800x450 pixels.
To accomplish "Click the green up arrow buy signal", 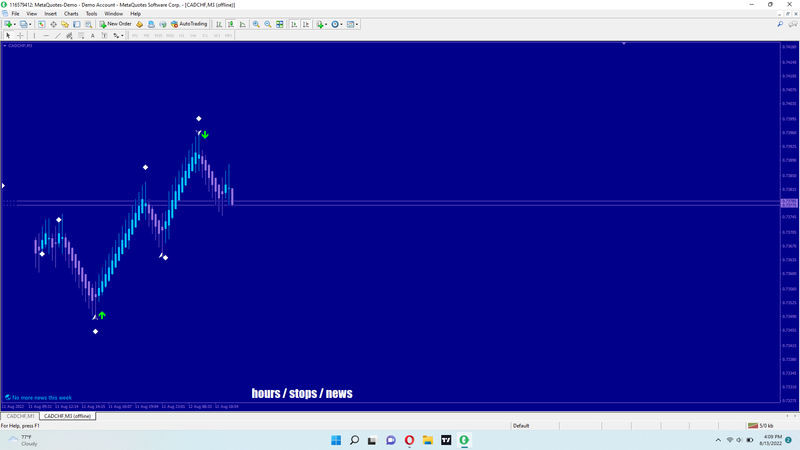I will click(x=102, y=315).
